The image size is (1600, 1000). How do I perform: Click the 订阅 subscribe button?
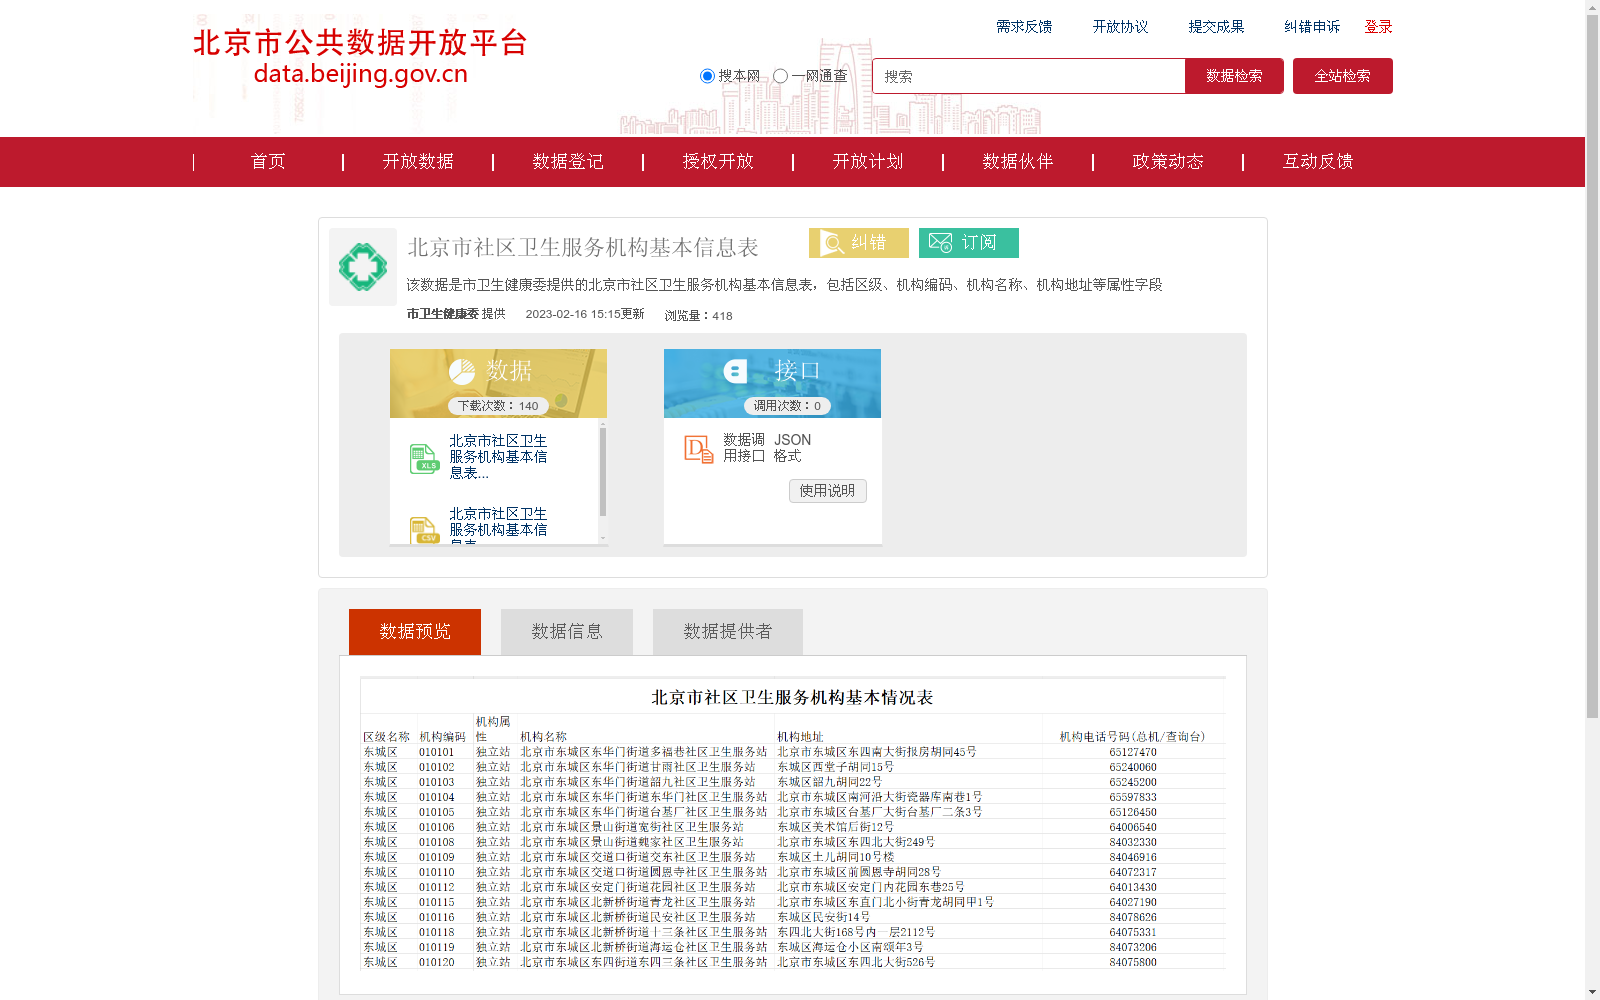(x=969, y=243)
